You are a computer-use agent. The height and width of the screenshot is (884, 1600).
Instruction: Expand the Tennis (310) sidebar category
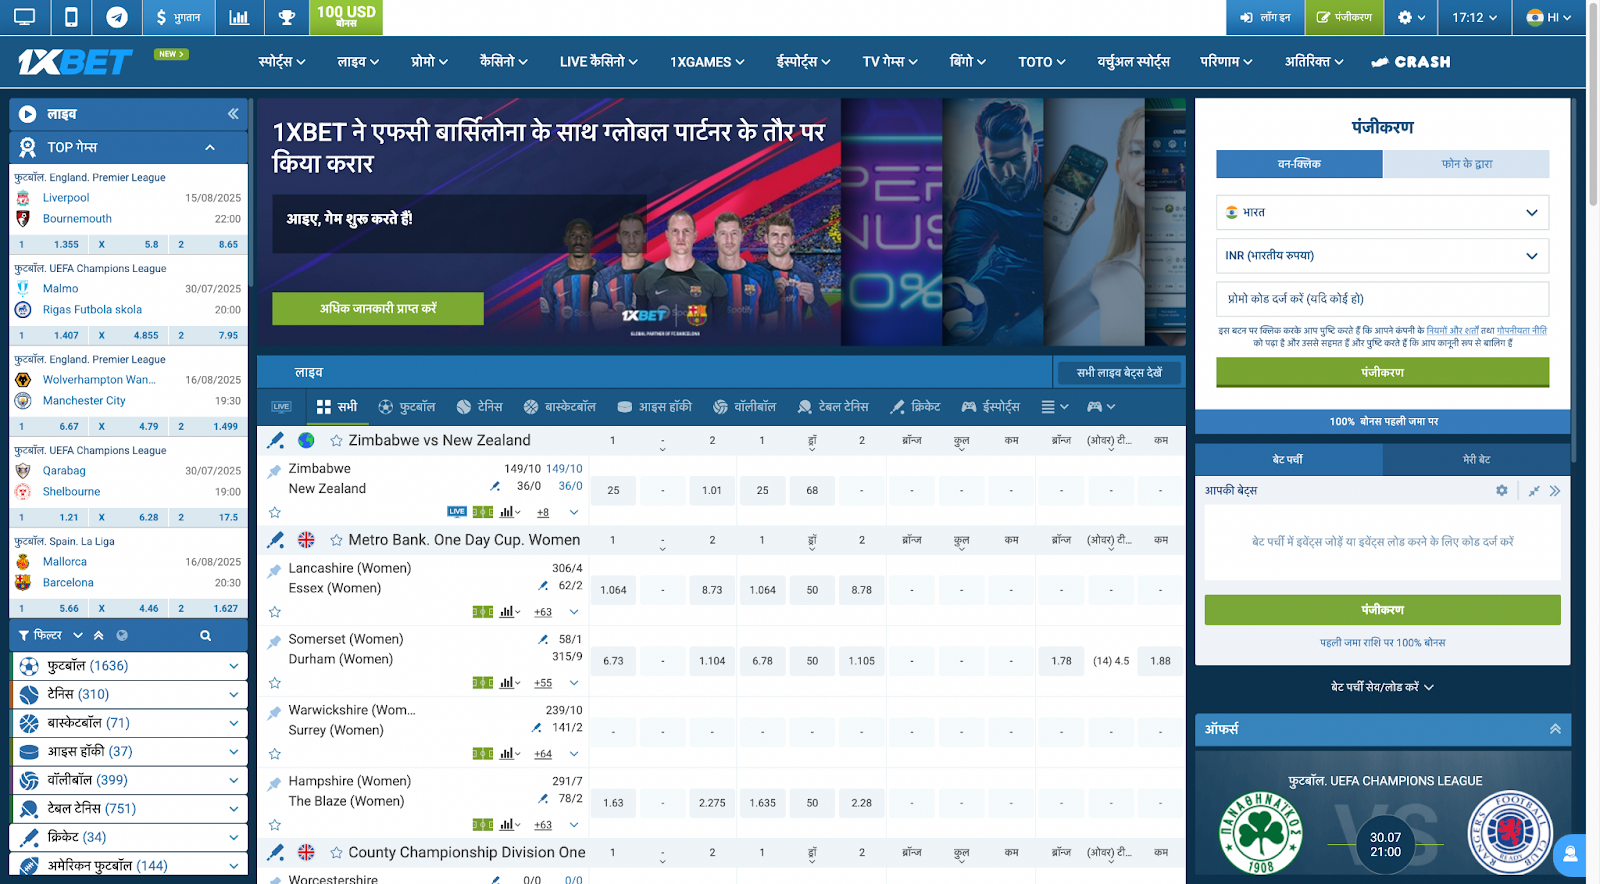click(x=129, y=694)
